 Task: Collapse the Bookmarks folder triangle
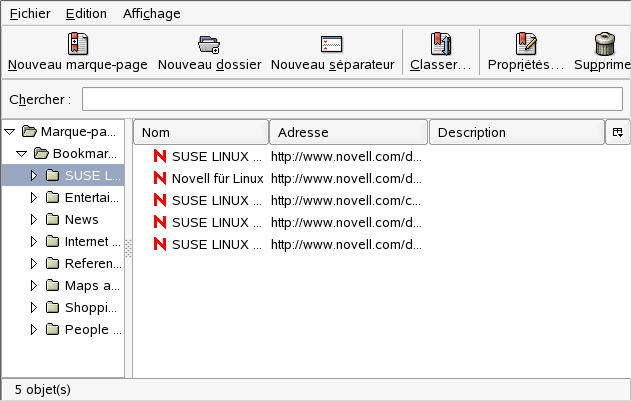22,154
